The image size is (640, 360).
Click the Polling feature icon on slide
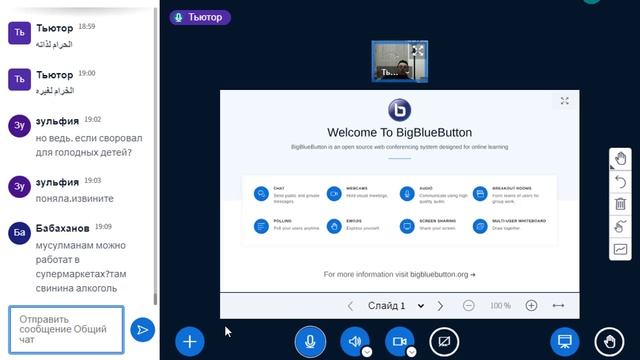coord(261,226)
